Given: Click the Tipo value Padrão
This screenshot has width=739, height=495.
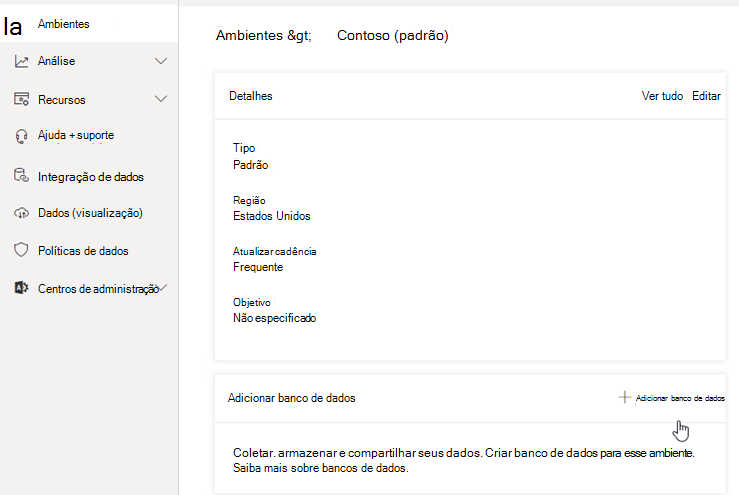Looking at the screenshot, I should pos(251,165).
